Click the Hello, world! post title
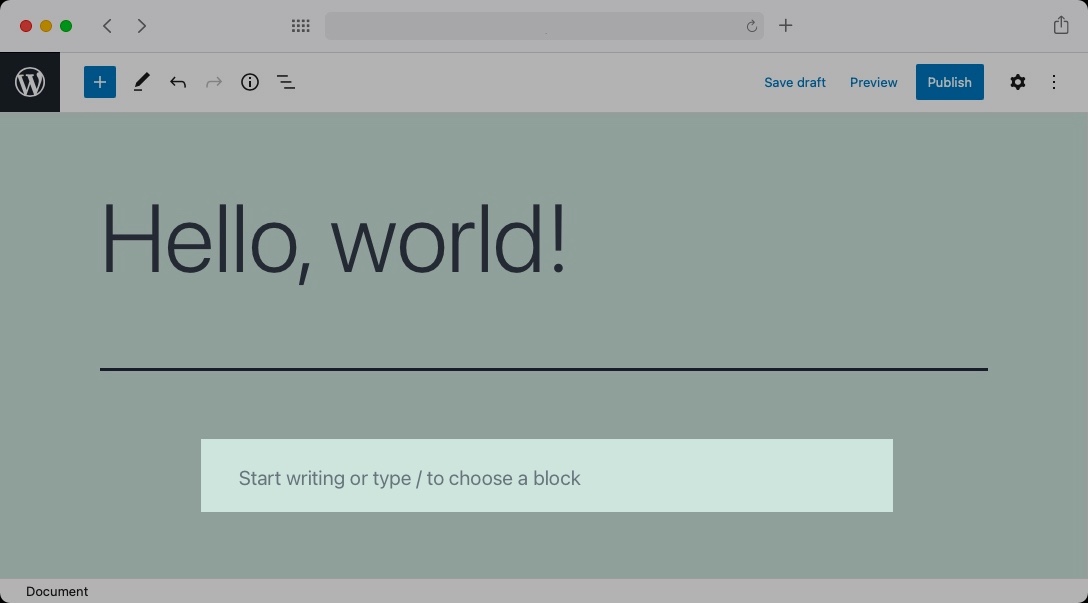The width and height of the screenshot is (1088, 603). coord(334,238)
